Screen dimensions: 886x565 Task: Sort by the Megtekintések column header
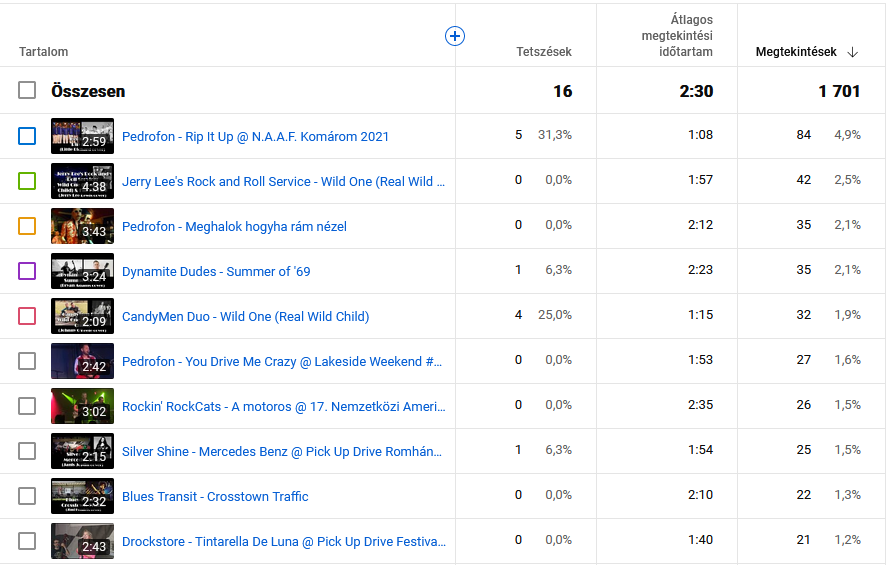pyautogui.click(x=795, y=52)
